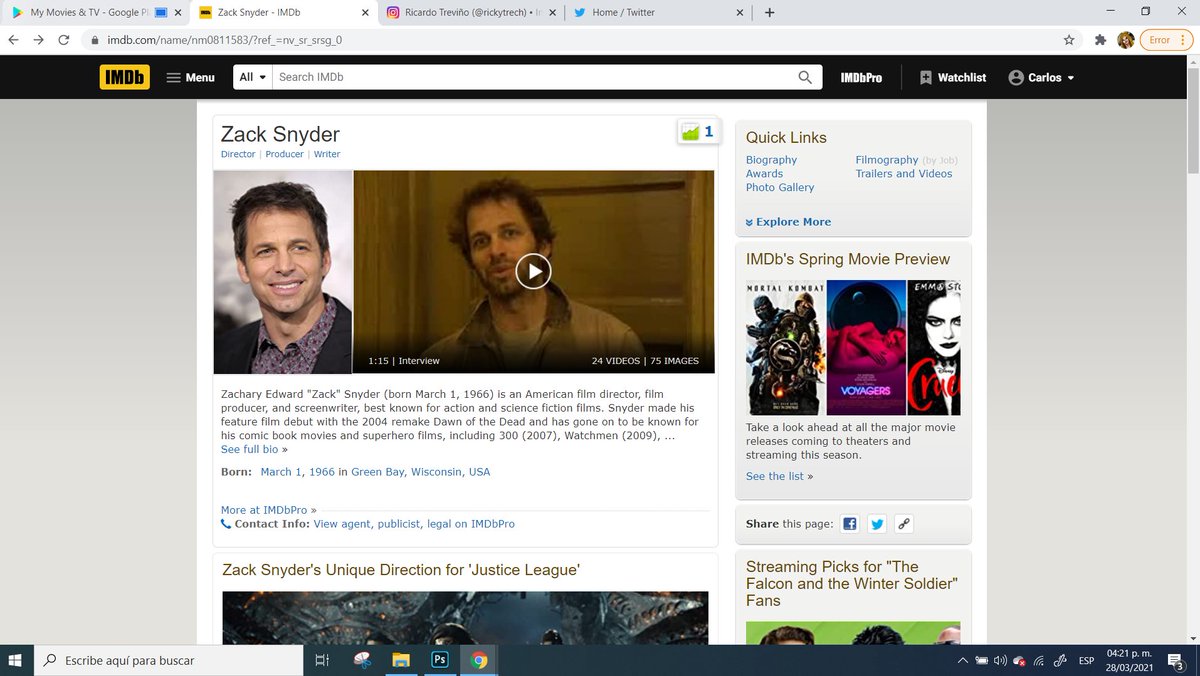Click the Search IMDb input field
This screenshot has height=676, width=1200.
532,77
